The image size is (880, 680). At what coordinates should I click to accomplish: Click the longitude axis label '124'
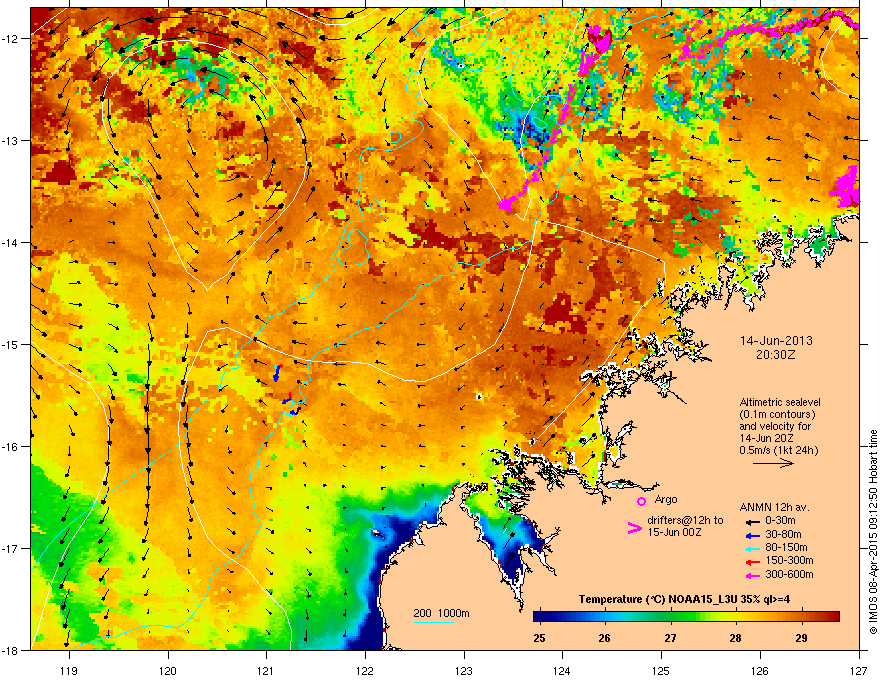[562, 670]
